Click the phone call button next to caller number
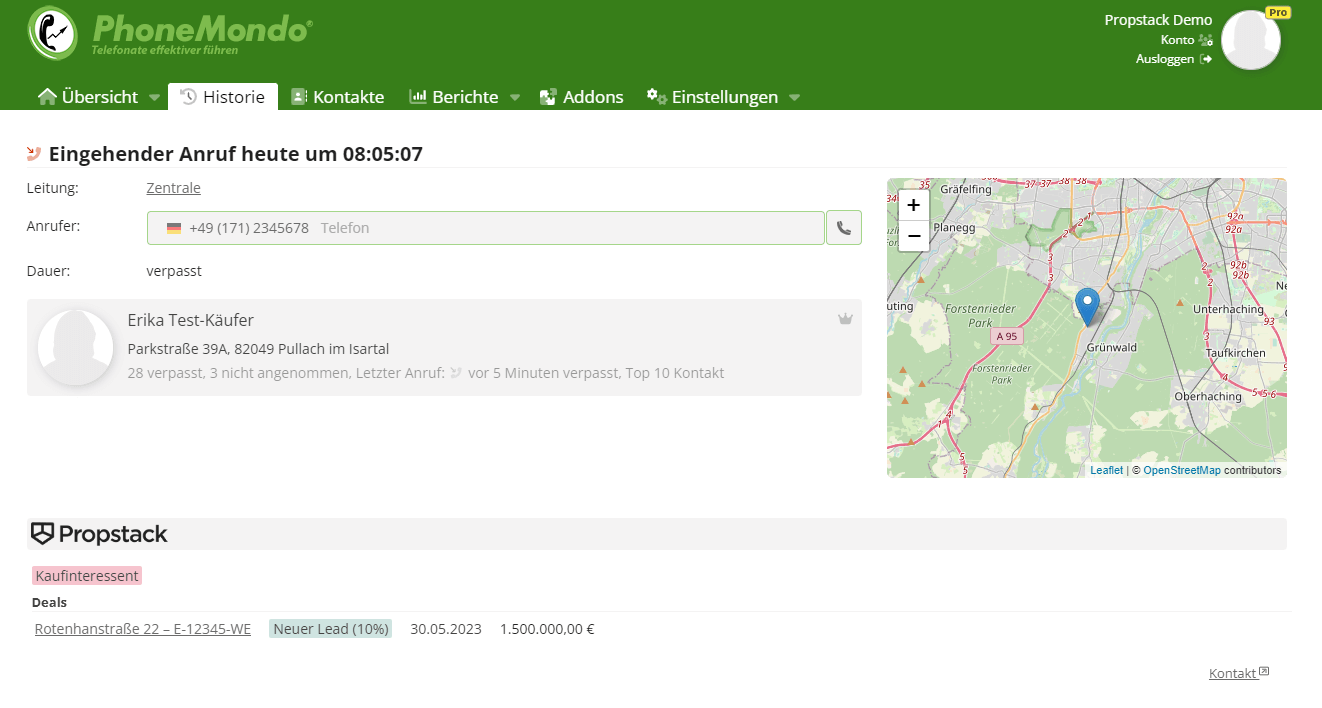Image resolution: width=1322 pixels, height=708 pixels. [x=843, y=228]
